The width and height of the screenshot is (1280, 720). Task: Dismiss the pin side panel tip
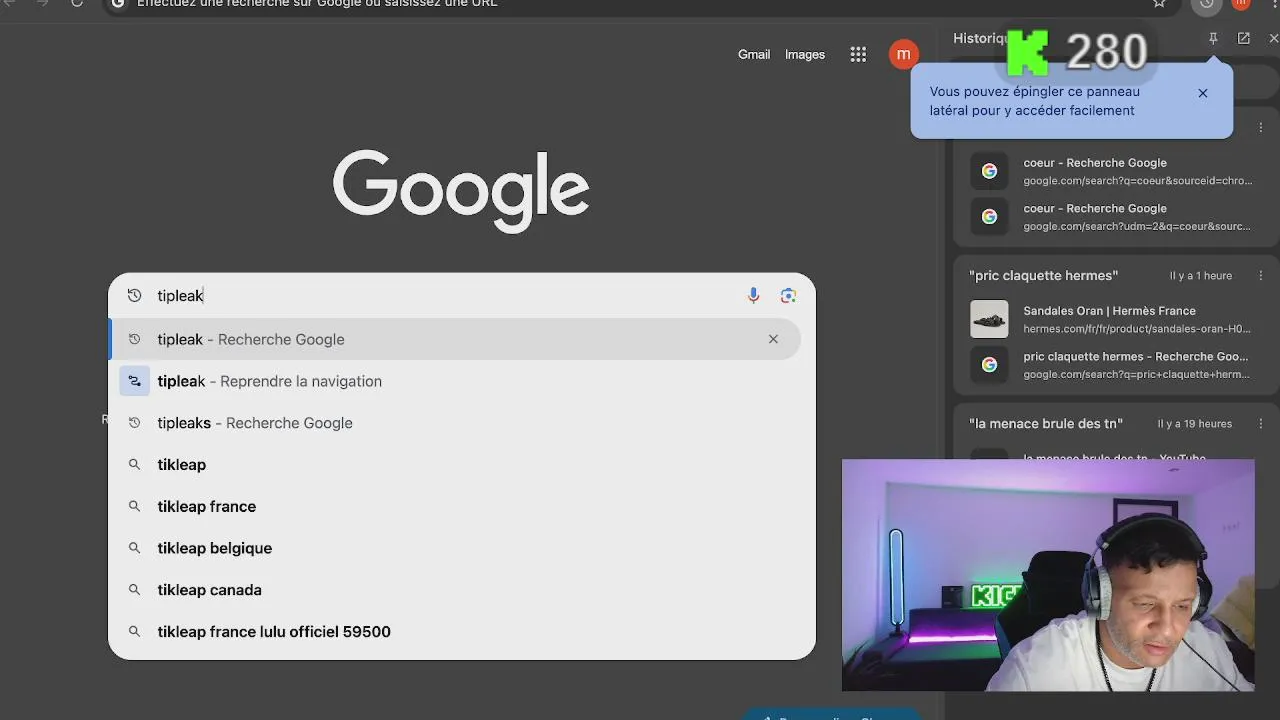click(1203, 93)
